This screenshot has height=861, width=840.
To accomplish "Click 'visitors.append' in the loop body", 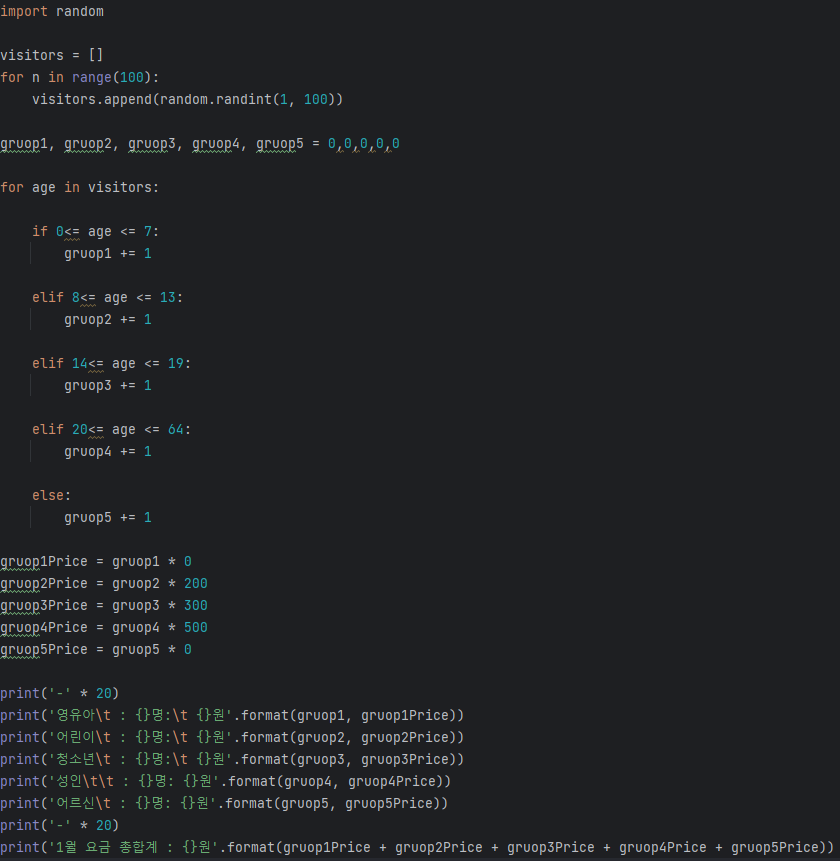I will [92, 99].
